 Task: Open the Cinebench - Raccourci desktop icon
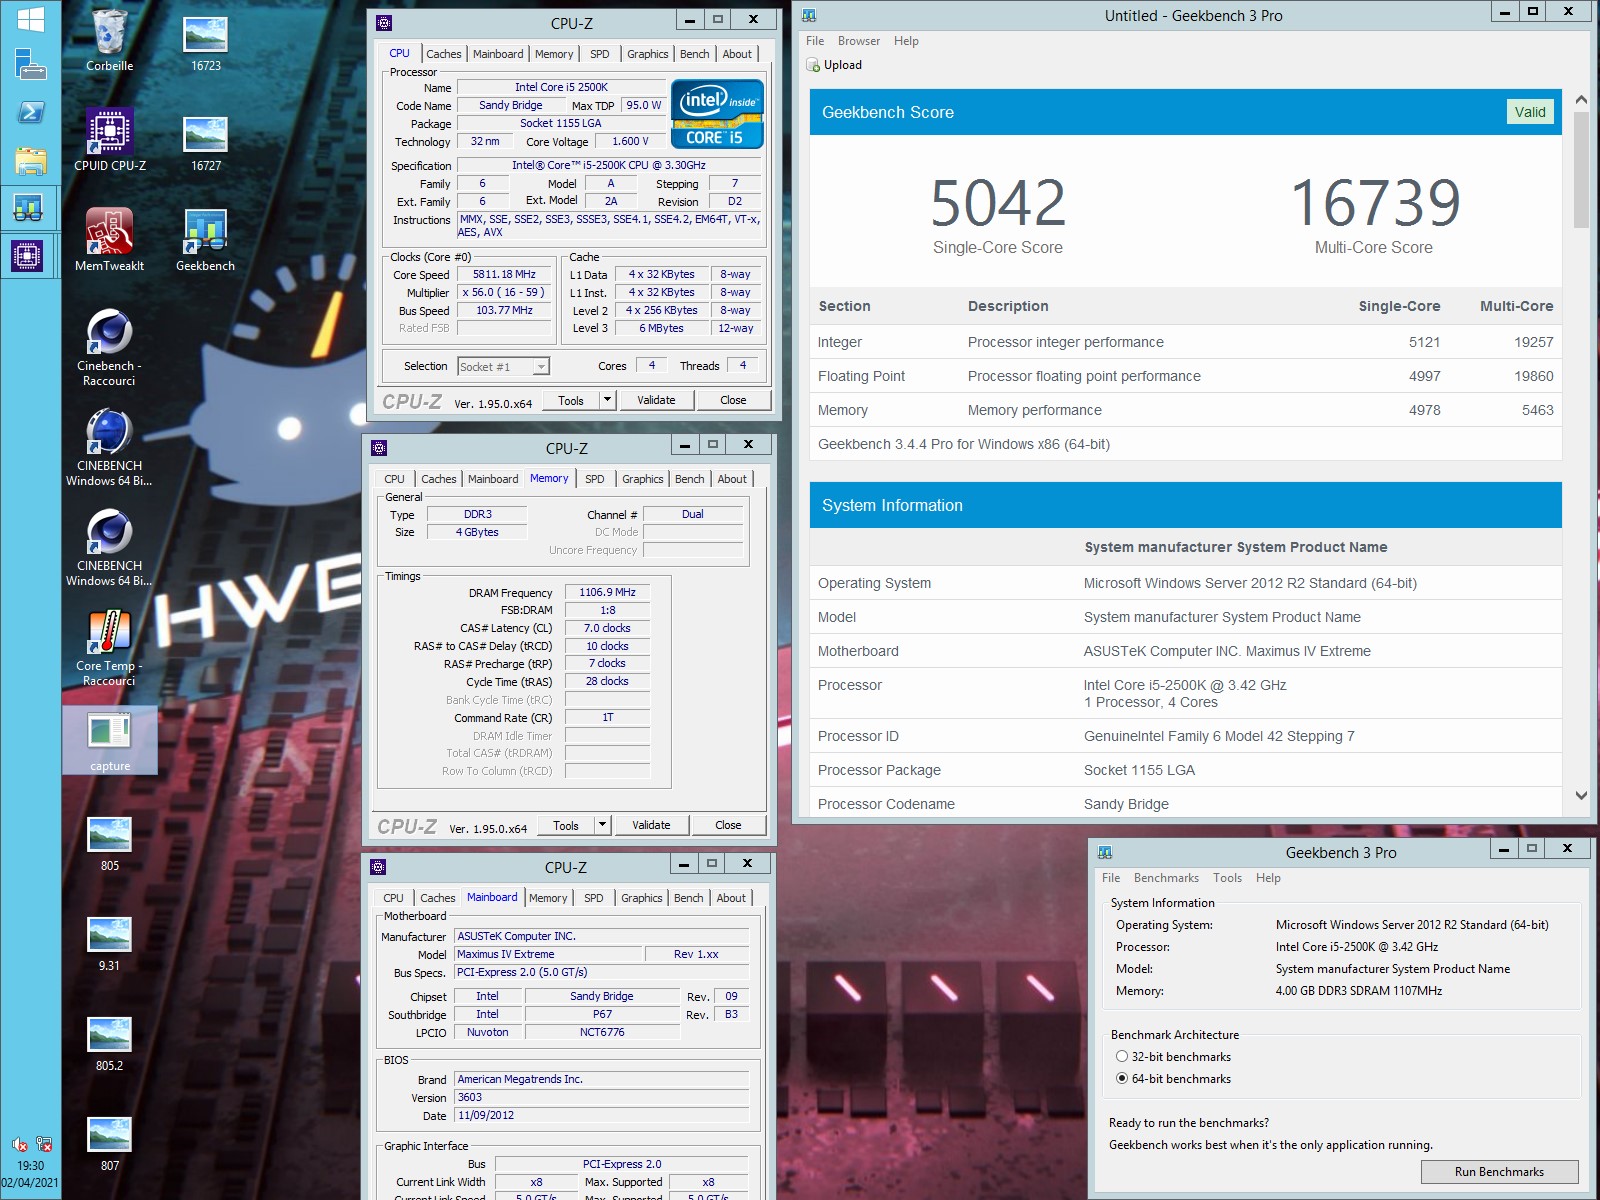109,347
